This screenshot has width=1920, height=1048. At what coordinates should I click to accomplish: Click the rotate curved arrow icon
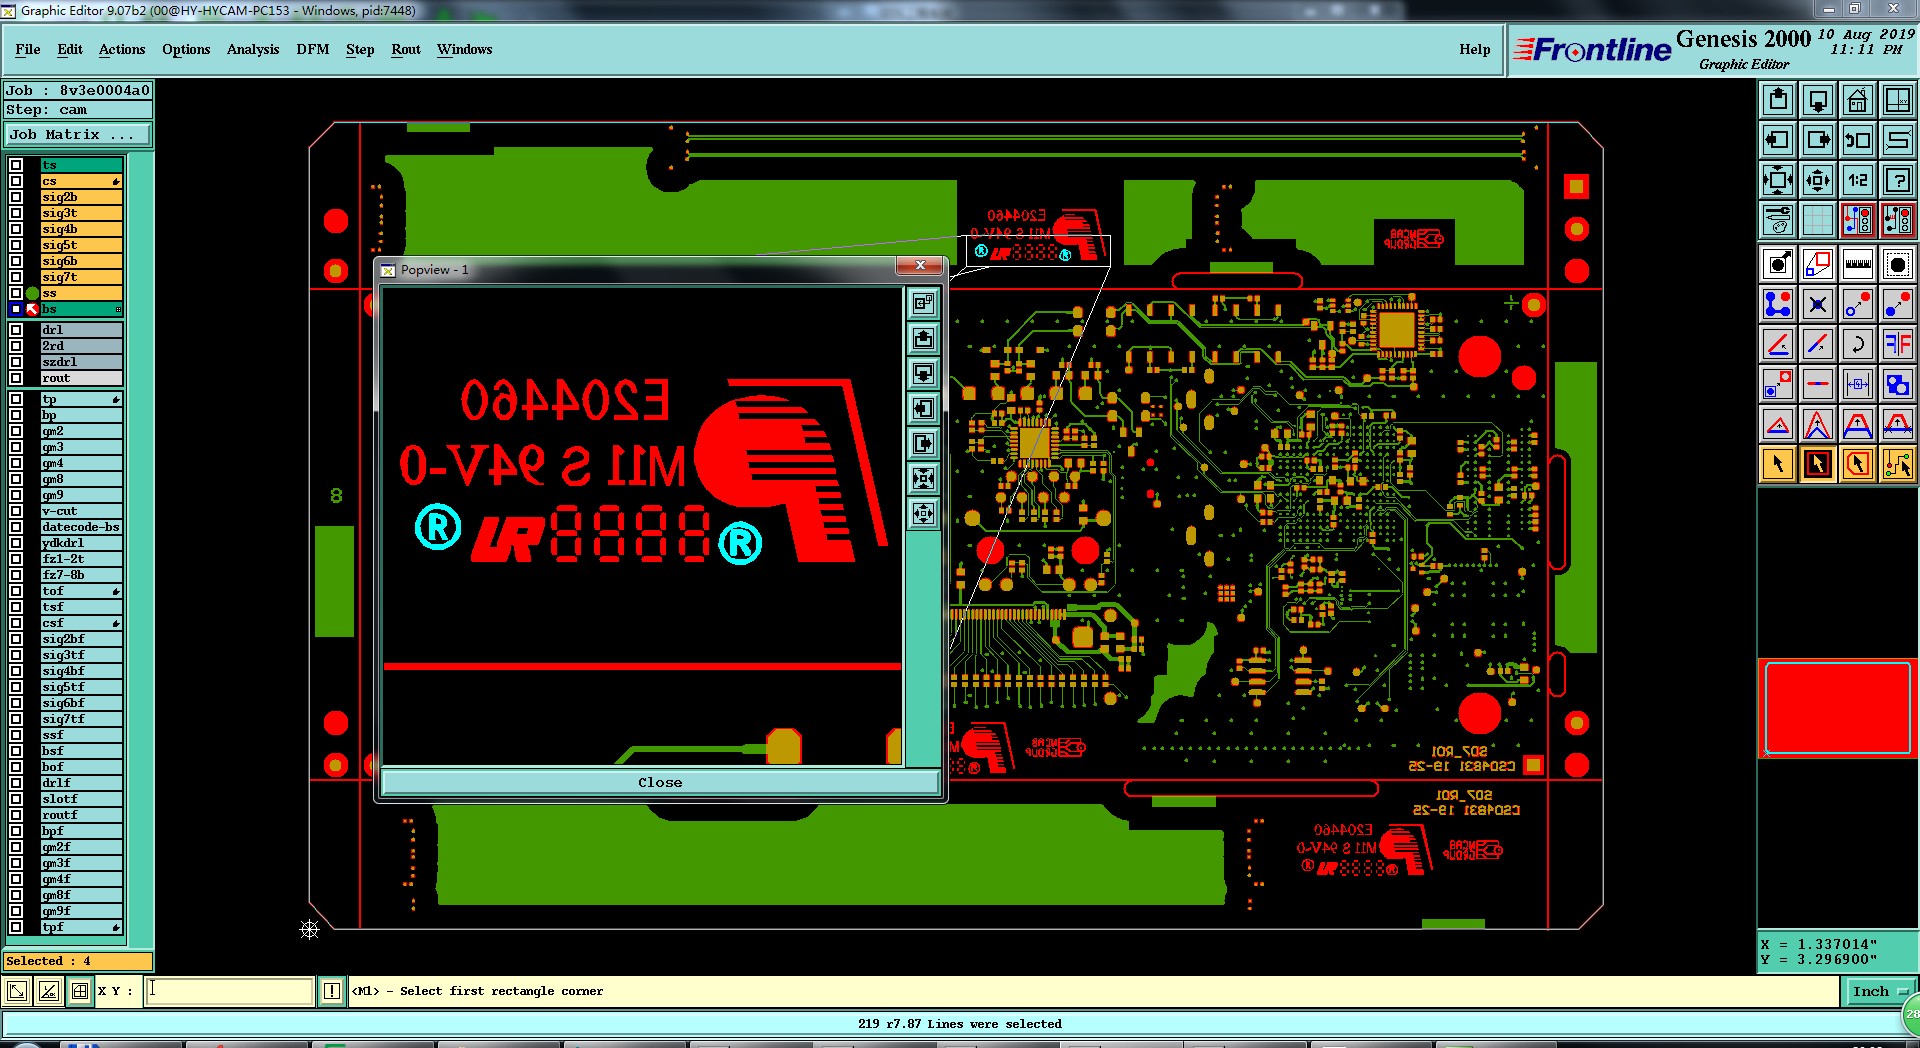1858,344
